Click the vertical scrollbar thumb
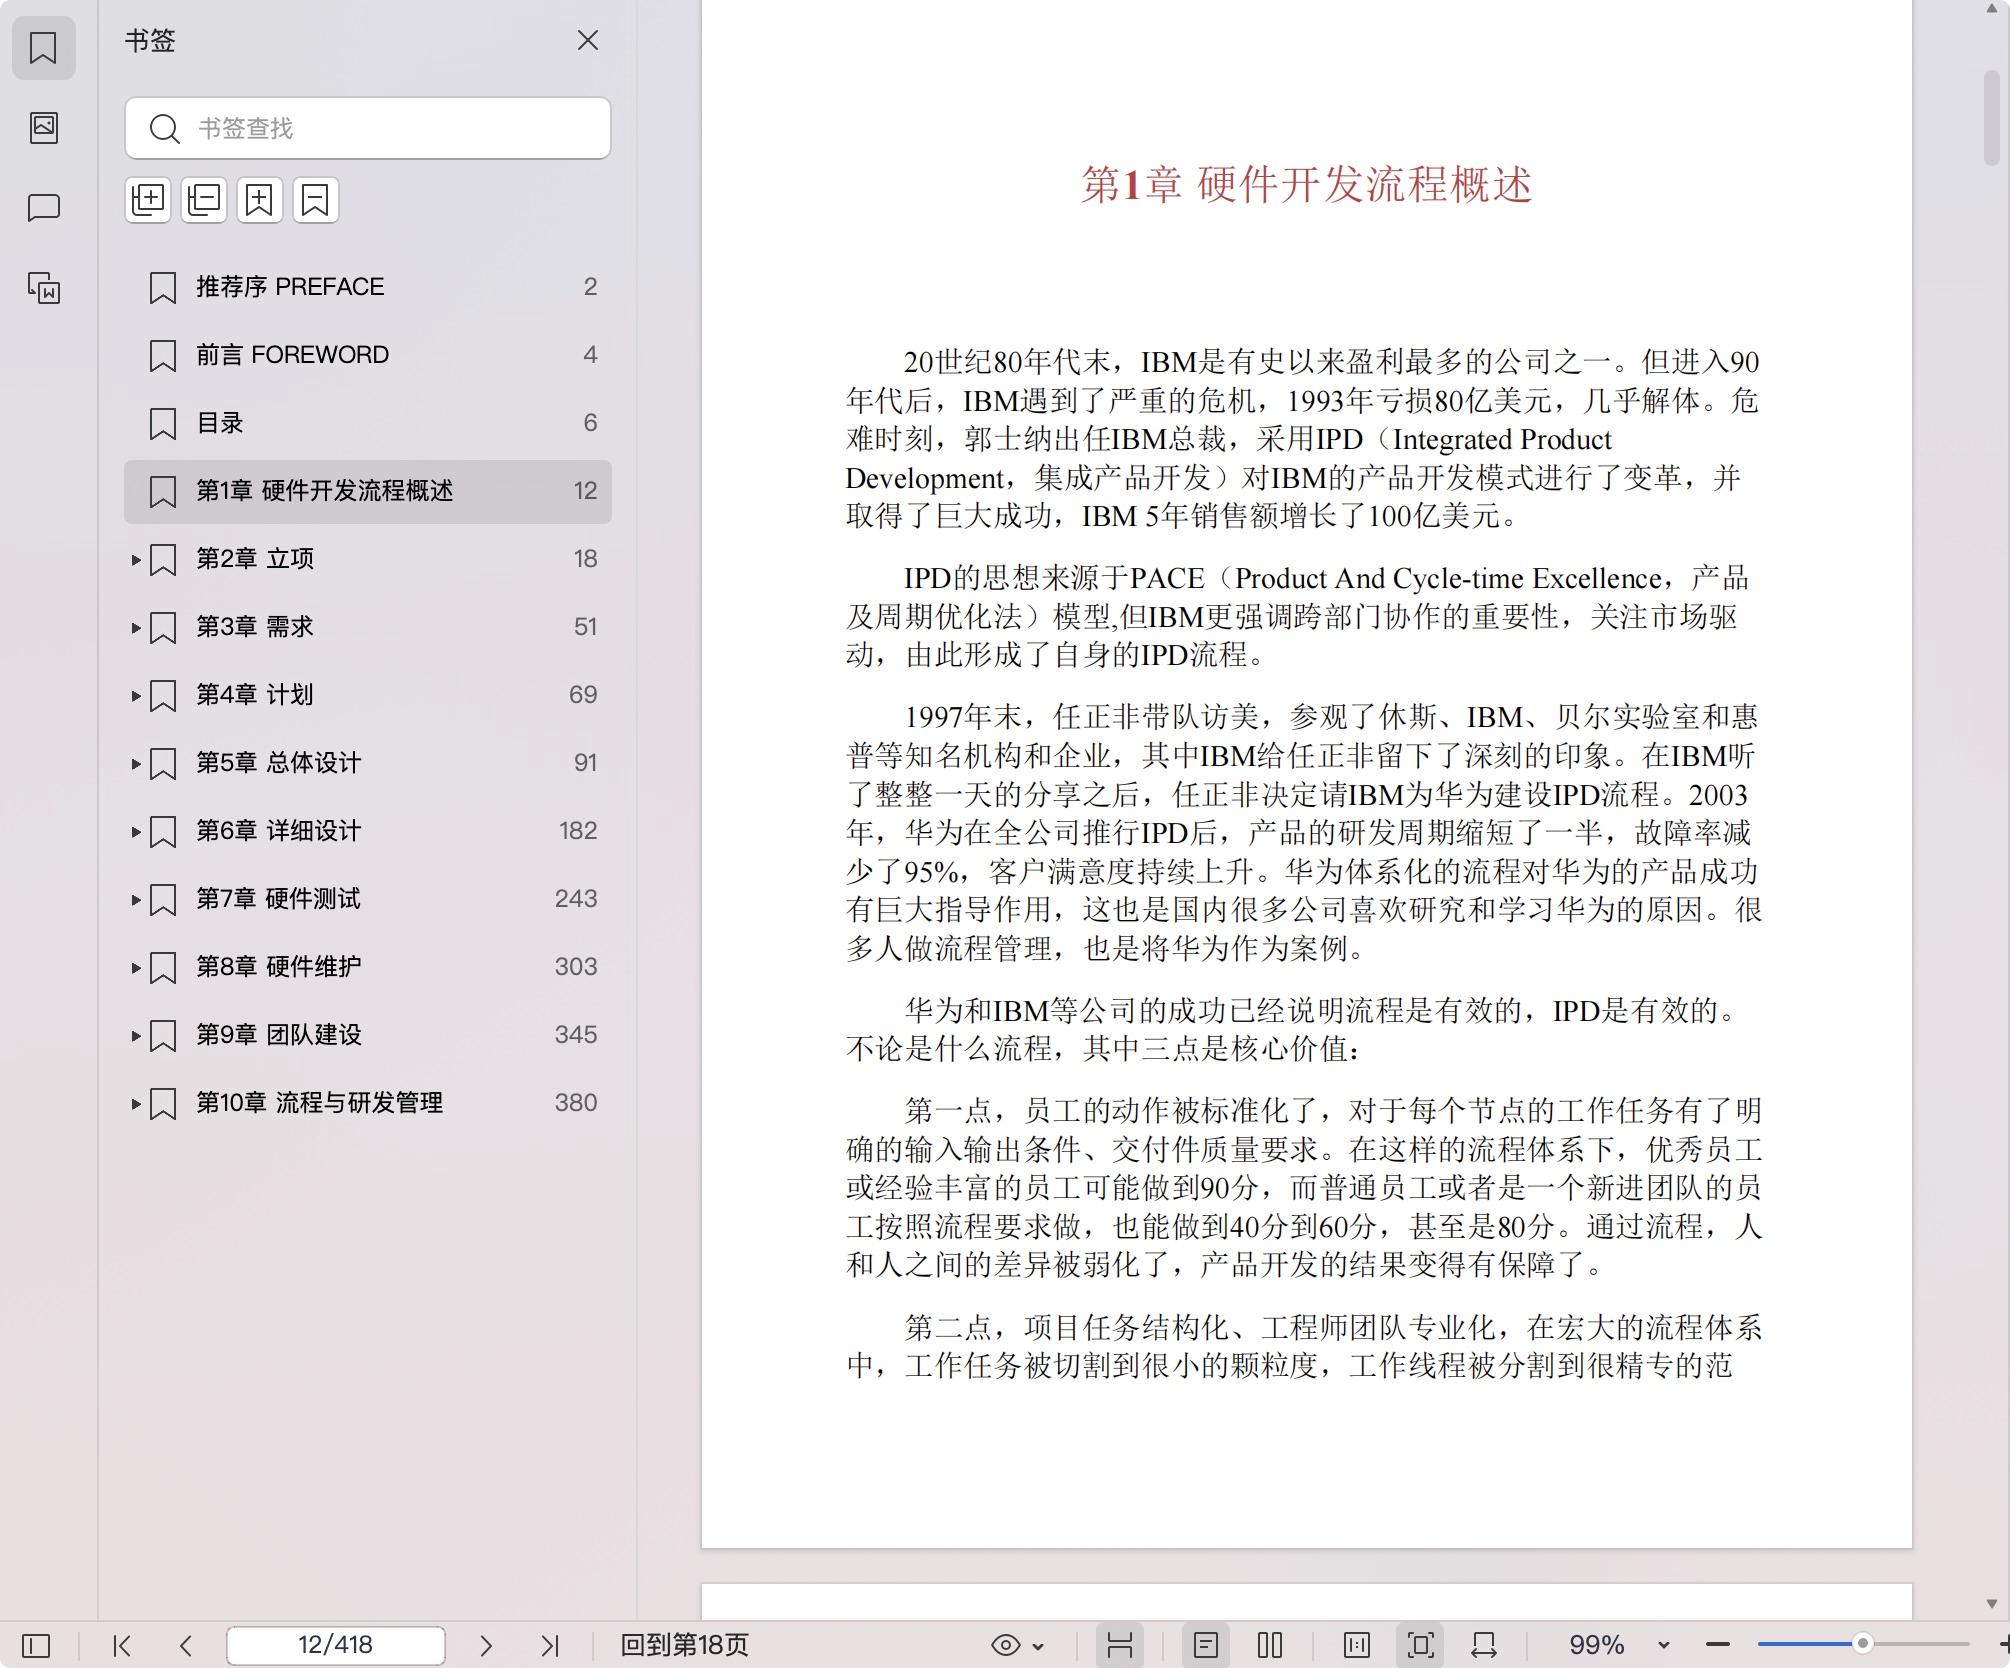The image size is (2010, 1668). 1992,117
